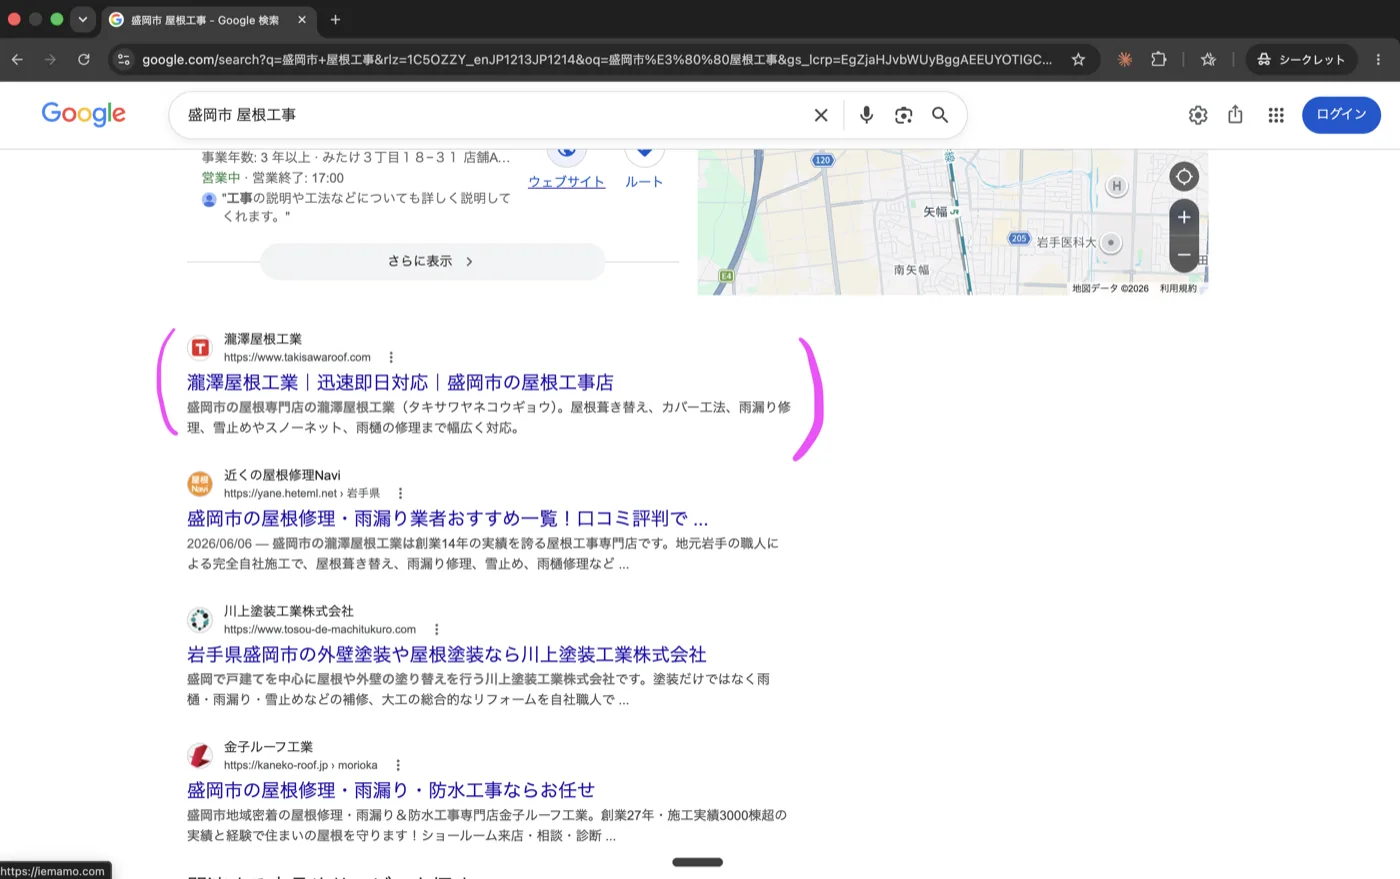Click the シークレット incognito indicator
The height and width of the screenshot is (879, 1400).
[x=1301, y=60]
